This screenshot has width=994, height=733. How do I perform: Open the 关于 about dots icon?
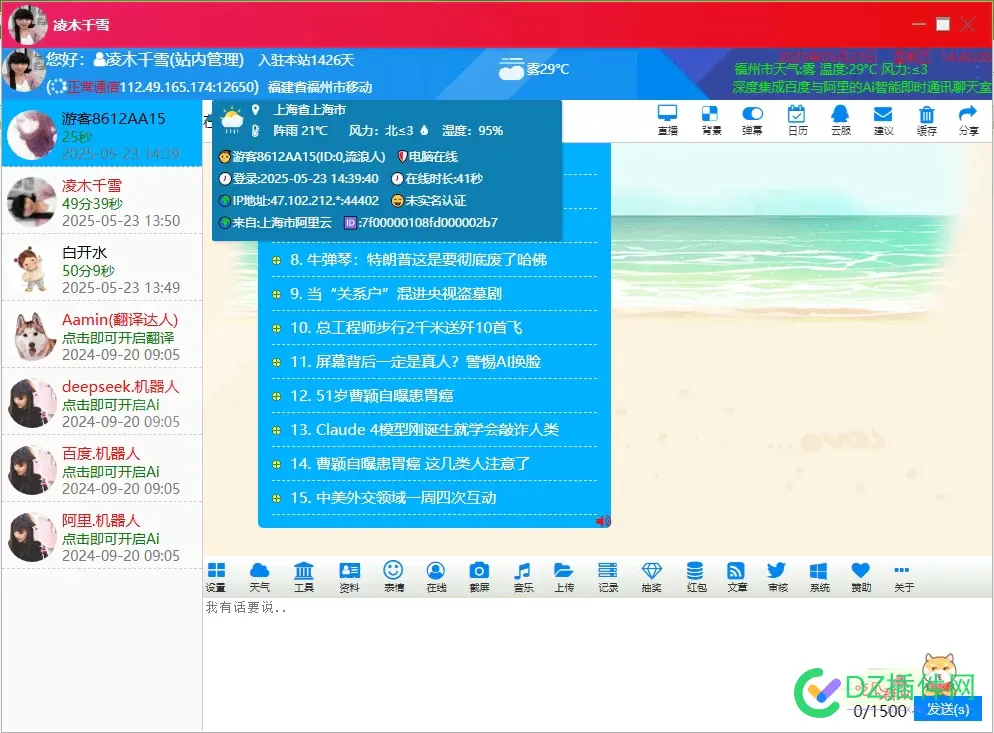903,577
